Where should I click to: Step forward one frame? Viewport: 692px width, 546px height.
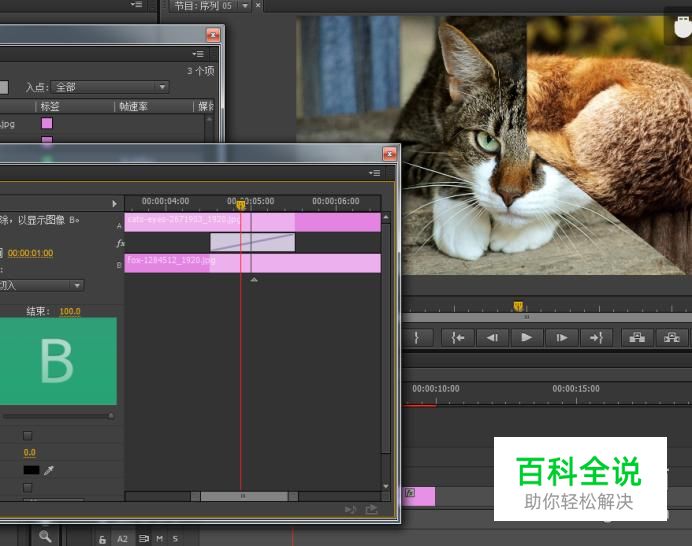[x=561, y=338]
